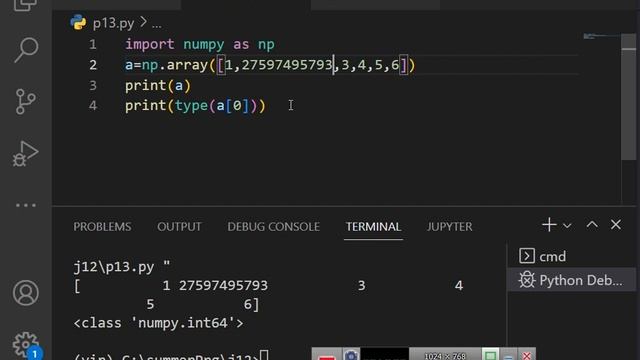640x360 pixels.
Task: Click the red X on recorder toolbar
Action: pyautogui.click(x=527, y=356)
